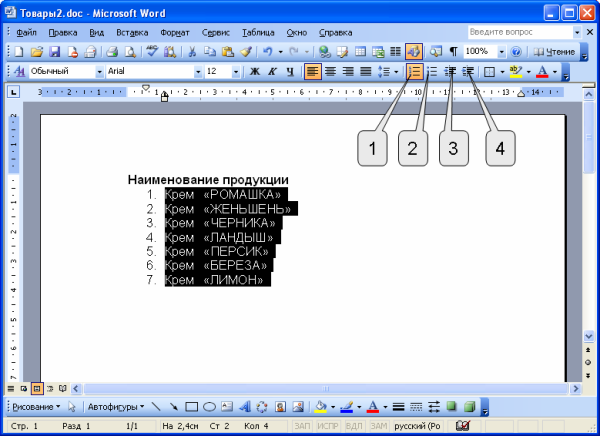Click the Undo arrow icon
This screenshot has height=436, width=600.
(267, 51)
